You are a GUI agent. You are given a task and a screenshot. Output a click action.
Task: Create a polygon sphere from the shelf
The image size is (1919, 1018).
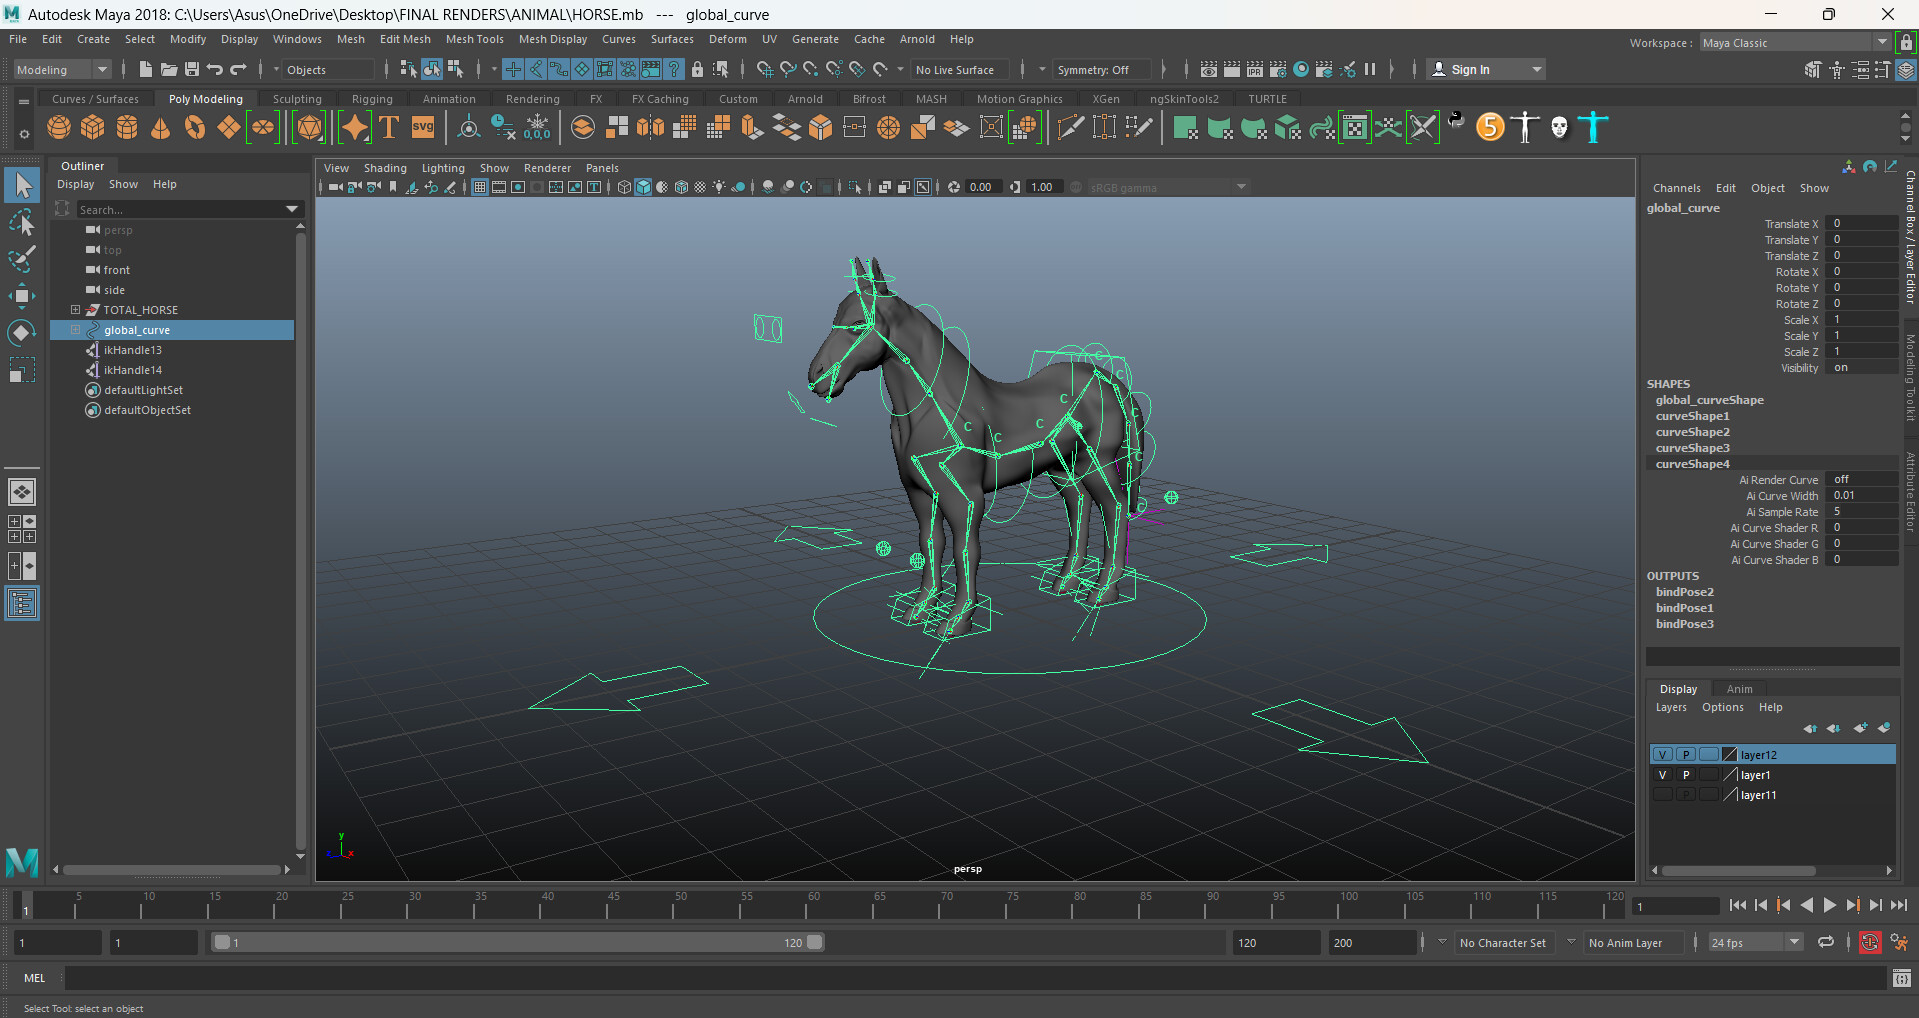click(58, 127)
